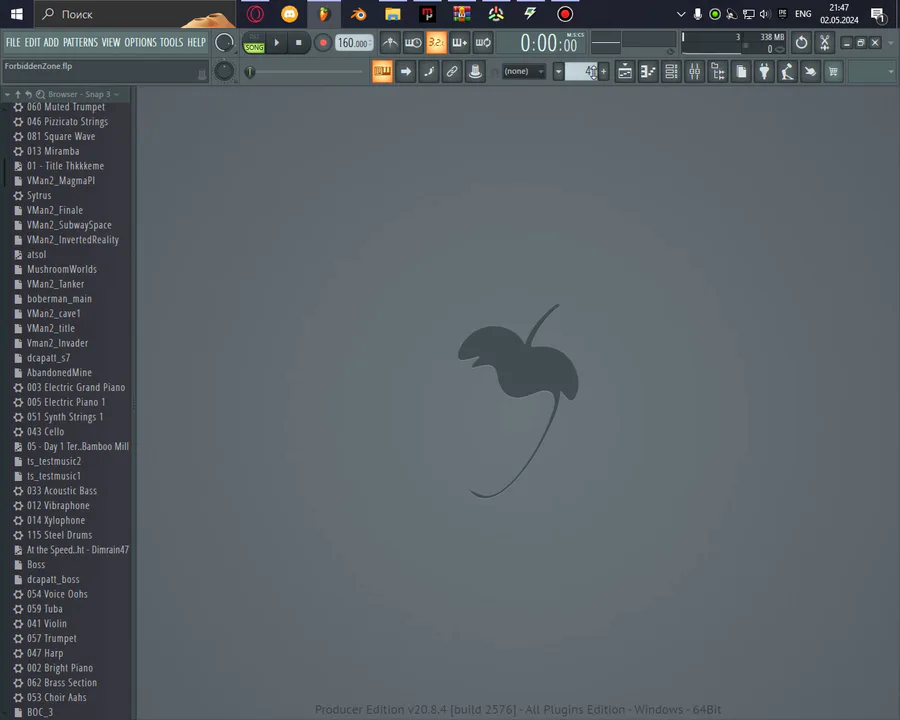Viewport: 900px width, 720px height.
Task: Open the TOOLS menu
Action: click(x=171, y=42)
